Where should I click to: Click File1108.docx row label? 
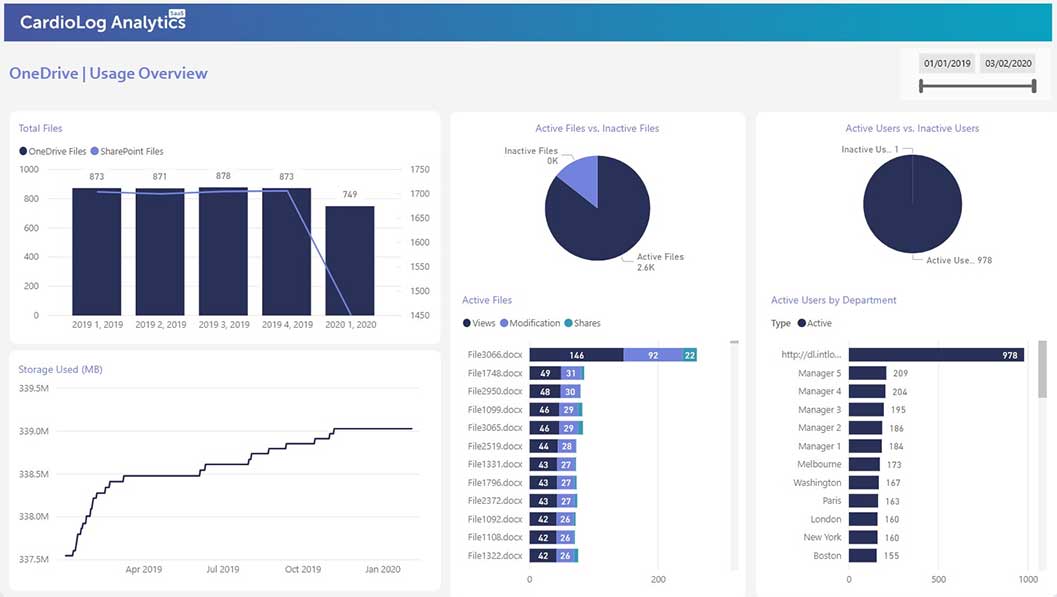(495, 537)
